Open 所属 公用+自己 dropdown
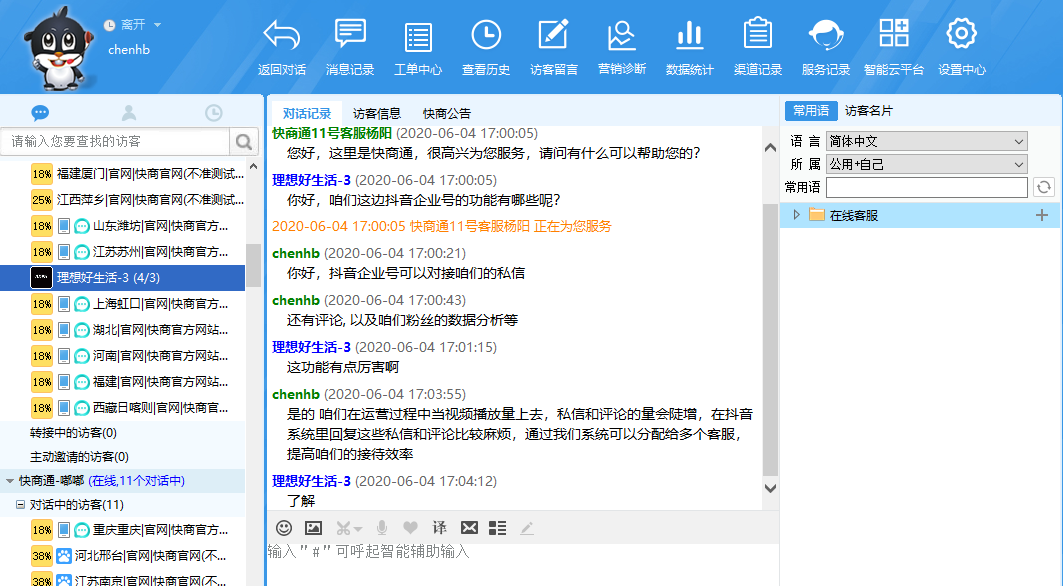 926,164
